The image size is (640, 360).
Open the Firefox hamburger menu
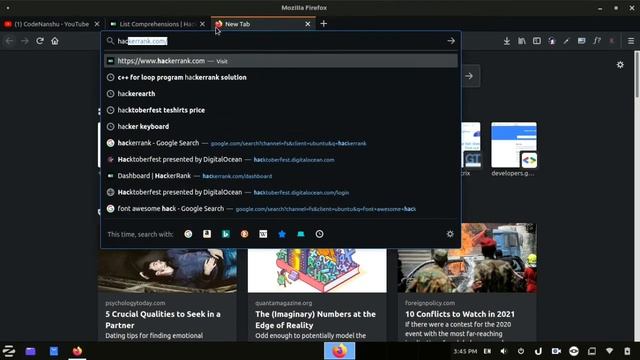[631, 41]
